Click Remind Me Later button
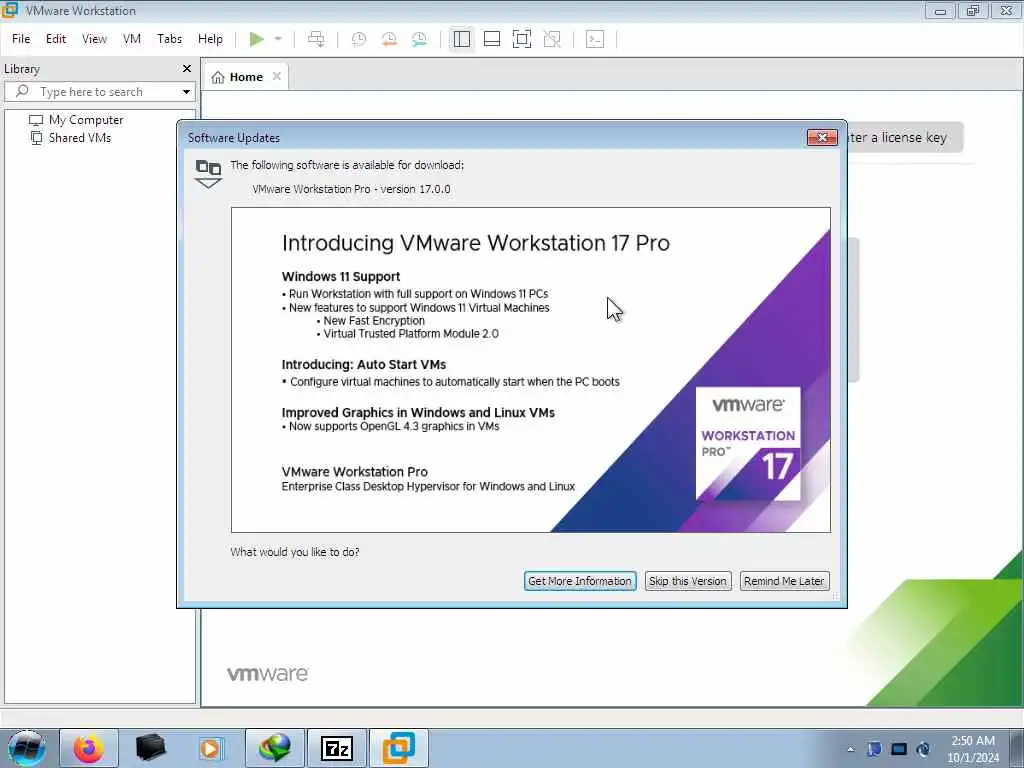The width and height of the screenshot is (1024, 768). pos(784,581)
